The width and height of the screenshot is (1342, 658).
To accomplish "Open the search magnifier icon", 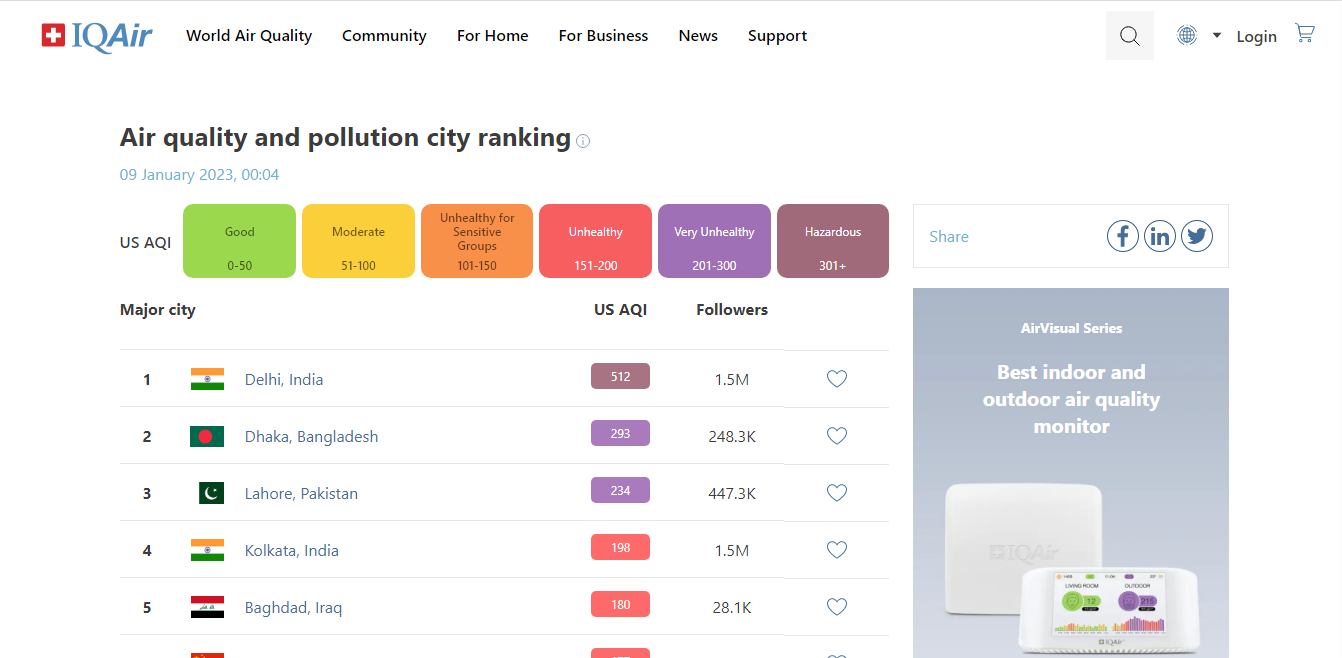I will (x=1130, y=36).
